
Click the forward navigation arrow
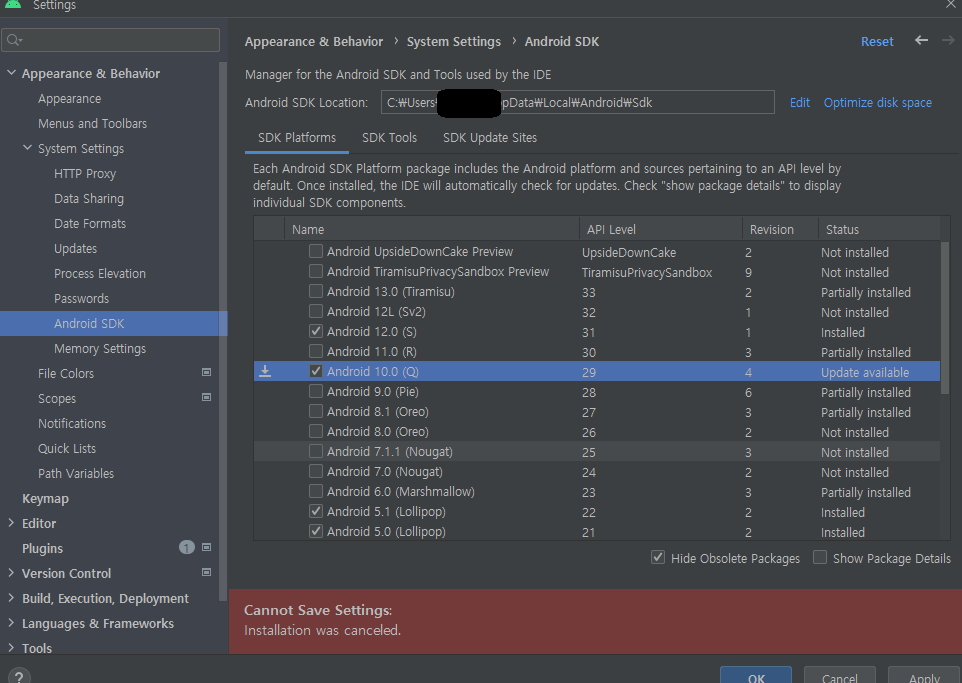[x=949, y=41]
